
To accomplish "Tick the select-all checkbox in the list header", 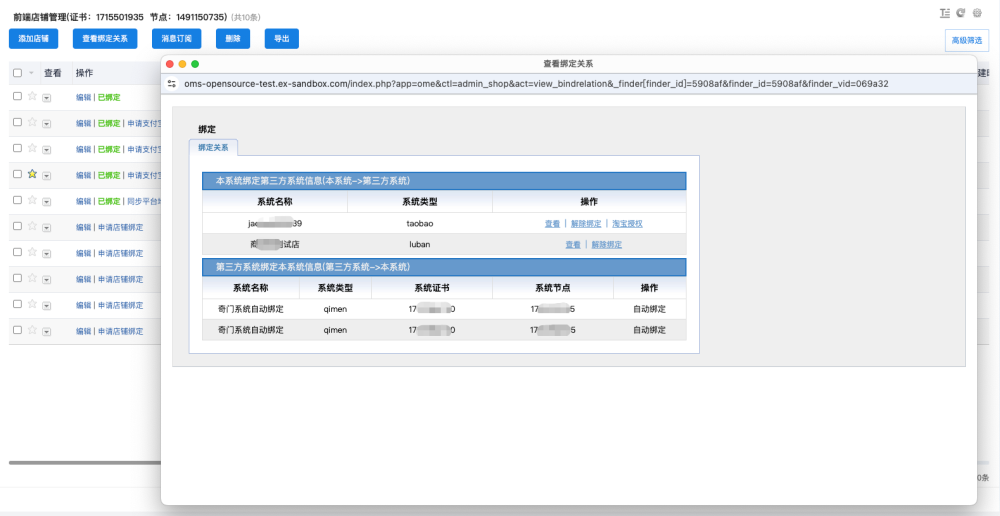I will 17,73.
